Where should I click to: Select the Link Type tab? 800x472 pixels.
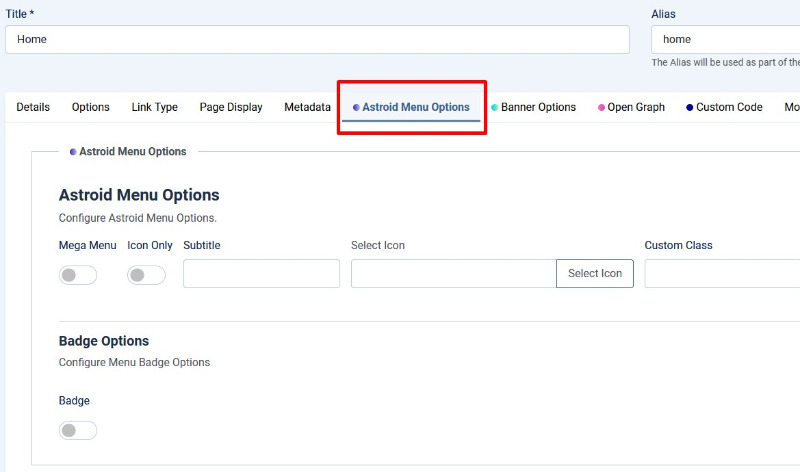pyautogui.click(x=155, y=107)
